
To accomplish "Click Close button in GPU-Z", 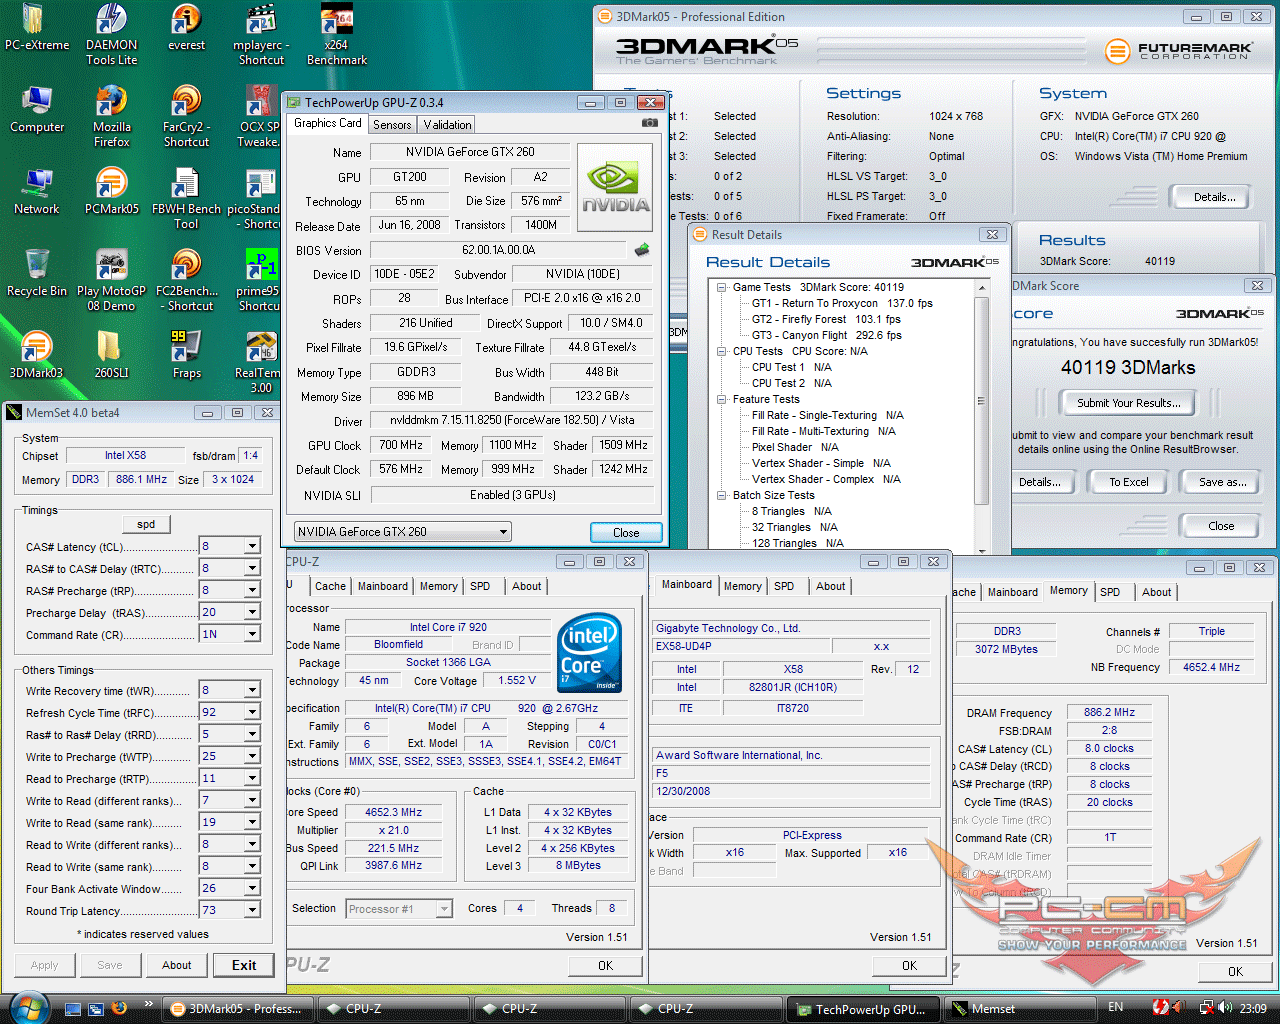I will pyautogui.click(x=626, y=532).
